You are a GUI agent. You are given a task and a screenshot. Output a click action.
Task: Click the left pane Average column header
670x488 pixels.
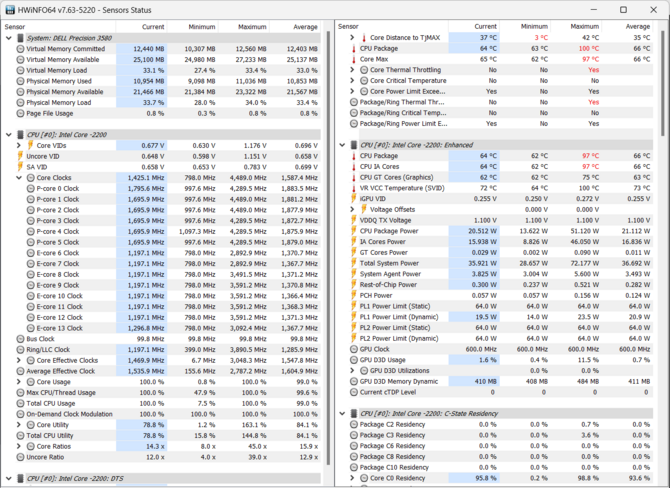(295, 26)
